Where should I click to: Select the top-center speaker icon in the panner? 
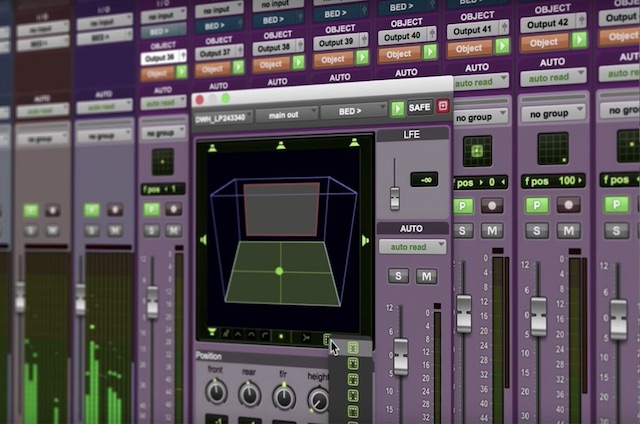pyautogui.click(x=280, y=145)
